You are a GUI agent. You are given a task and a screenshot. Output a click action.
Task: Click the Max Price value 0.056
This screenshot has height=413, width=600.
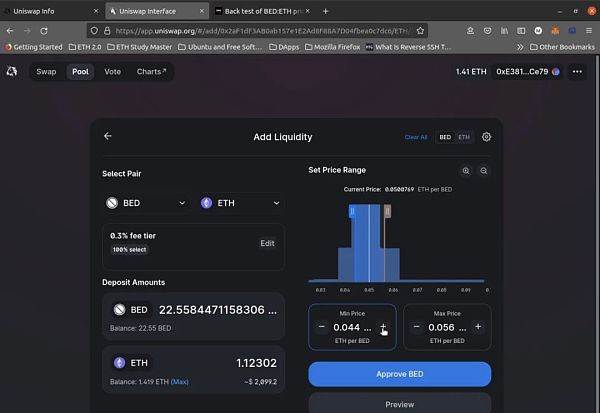447,327
